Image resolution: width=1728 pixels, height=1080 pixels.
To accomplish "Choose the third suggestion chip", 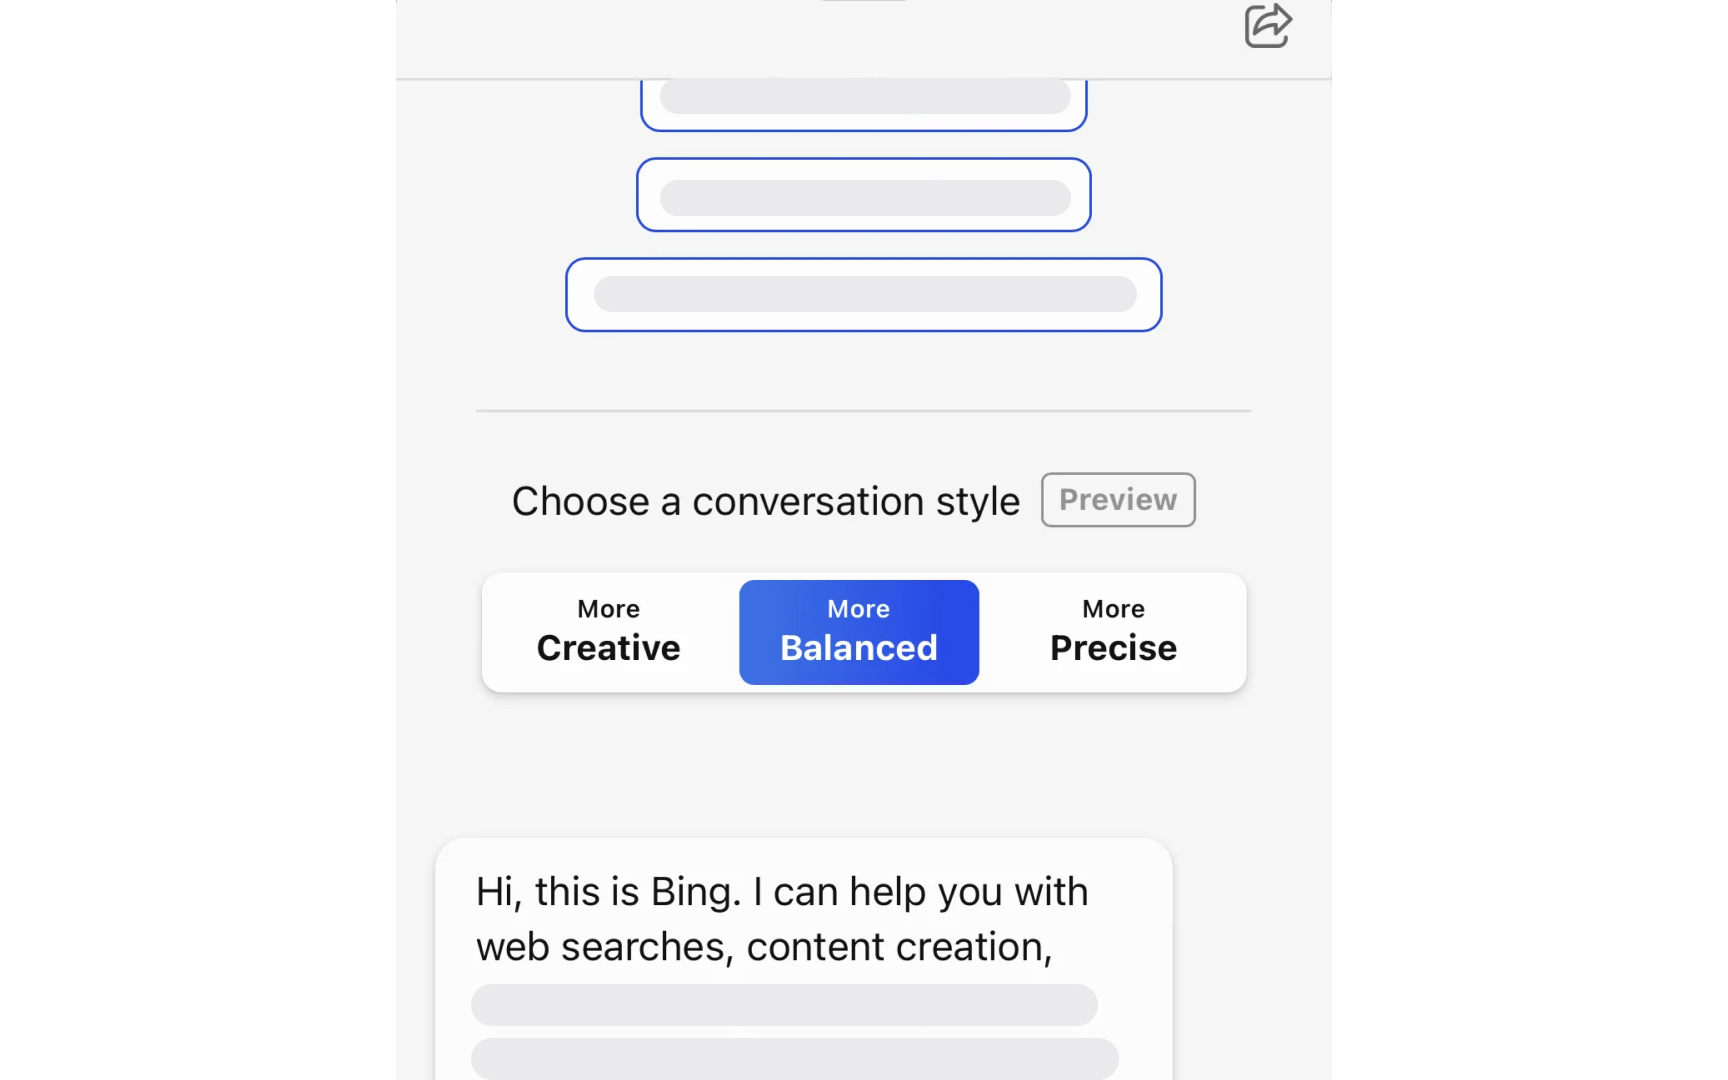I will coord(863,294).
